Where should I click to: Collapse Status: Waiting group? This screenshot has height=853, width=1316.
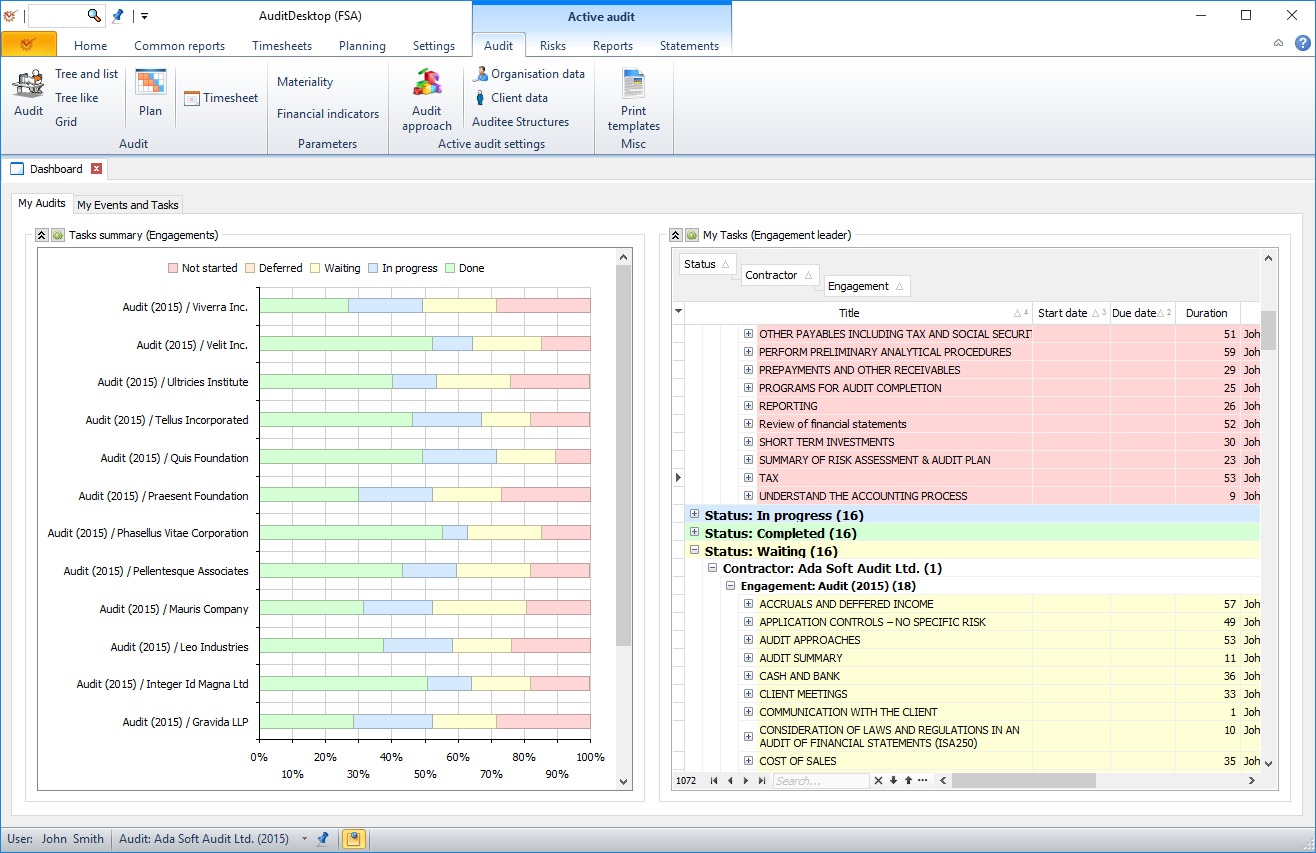tap(694, 550)
